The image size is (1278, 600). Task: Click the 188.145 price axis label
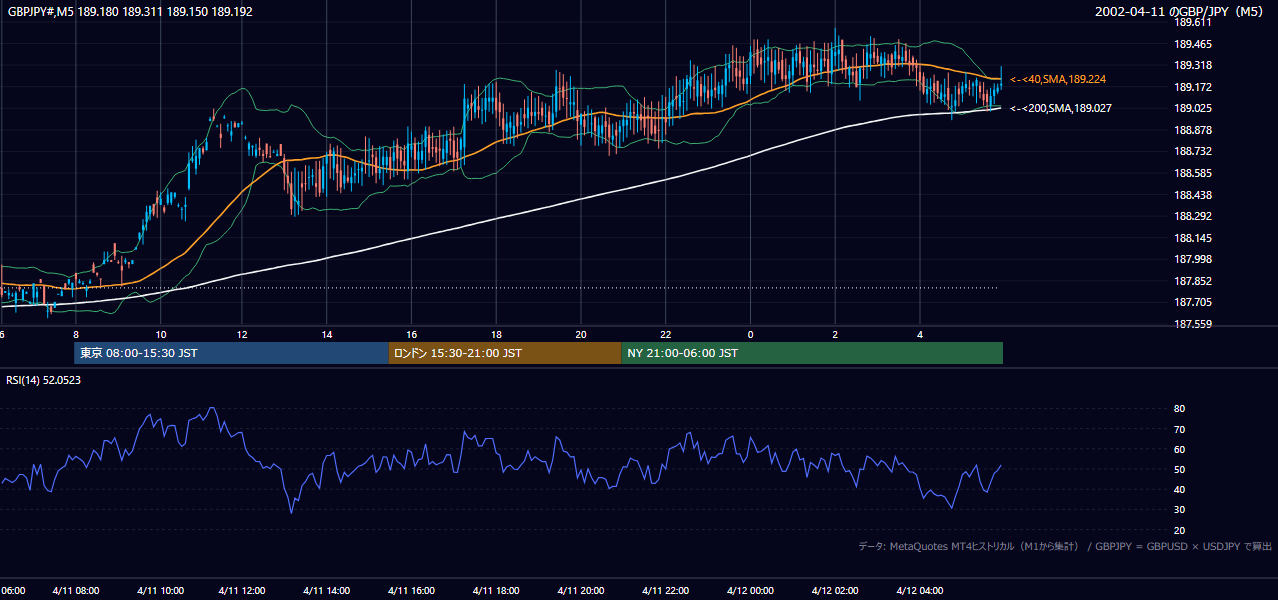[1193, 238]
